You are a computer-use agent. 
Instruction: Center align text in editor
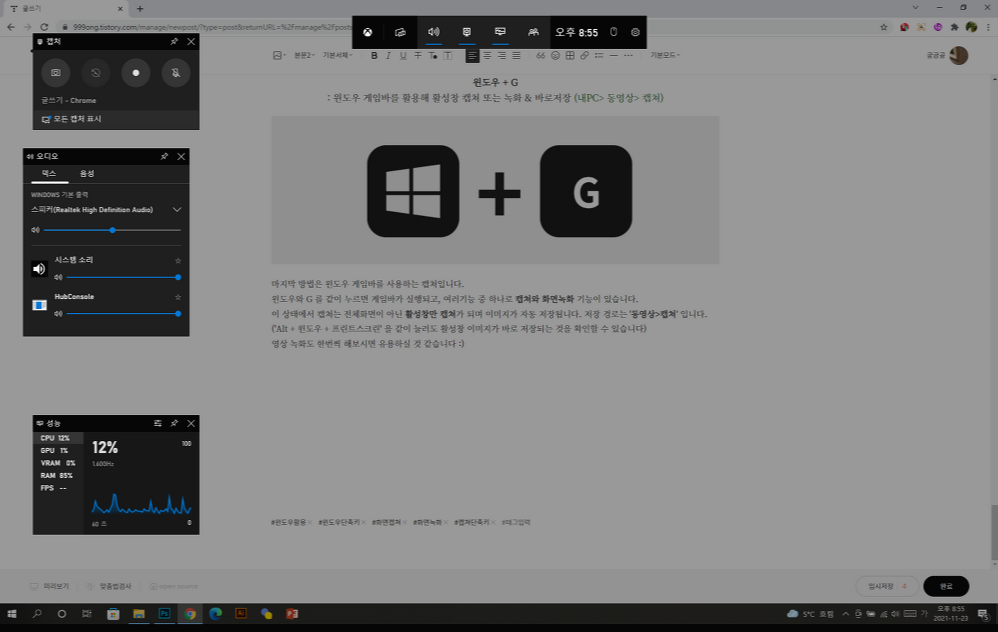tap(487, 55)
